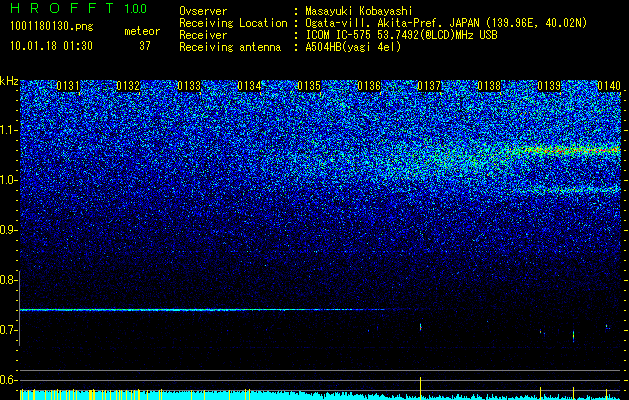Select the file name 1001180130.png
This screenshot has height=400, width=629.
[52, 26]
